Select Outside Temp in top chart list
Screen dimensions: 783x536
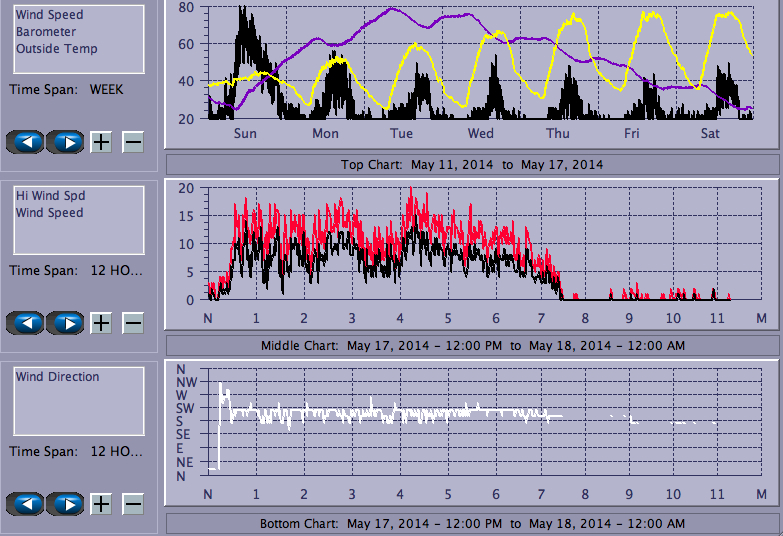(56, 49)
